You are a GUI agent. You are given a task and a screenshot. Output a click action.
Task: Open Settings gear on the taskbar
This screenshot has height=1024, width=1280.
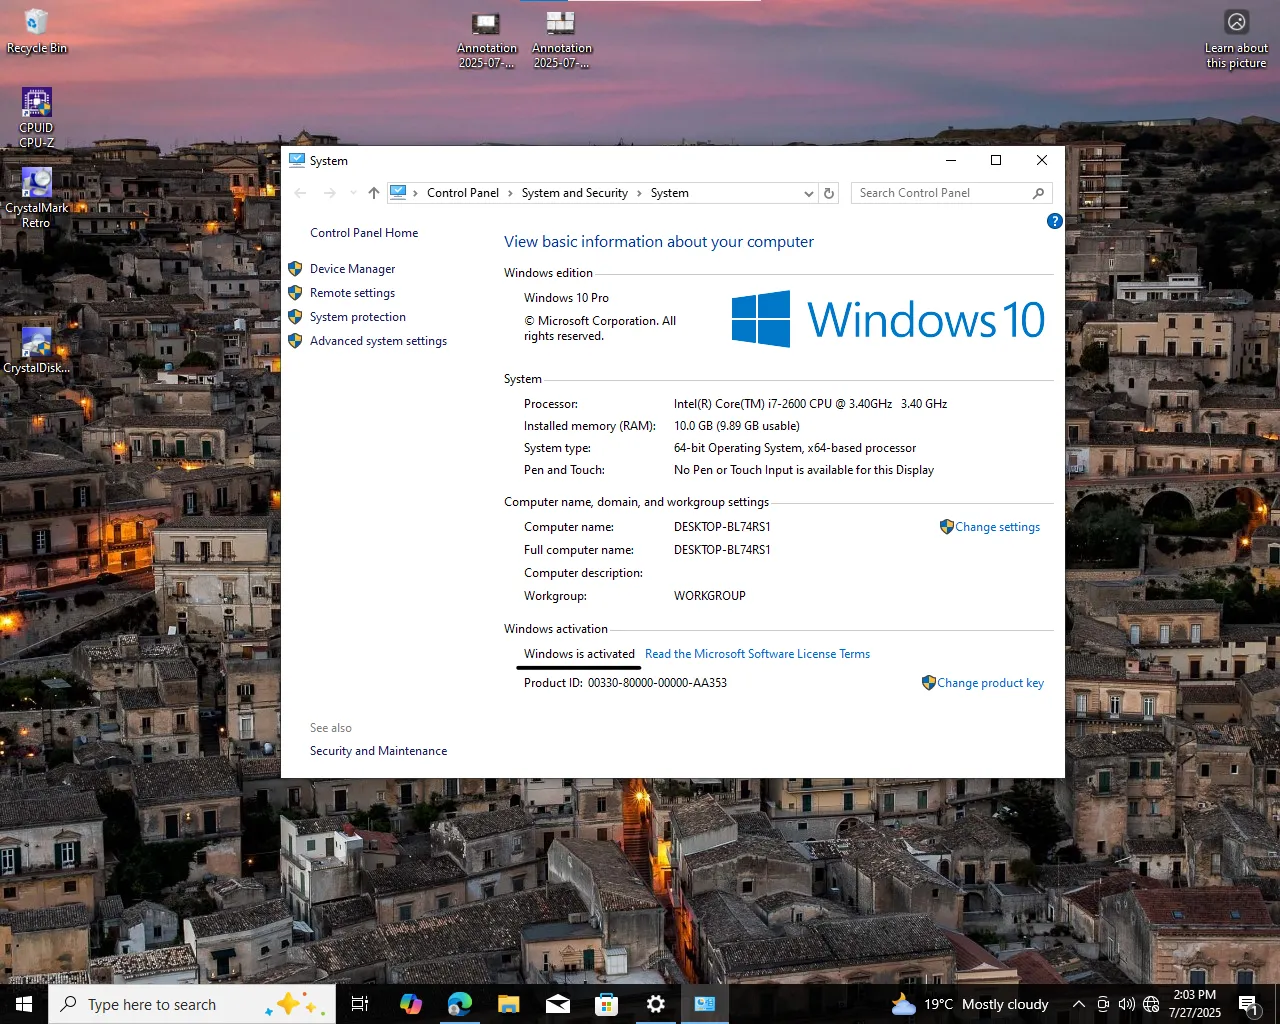[656, 1004]
